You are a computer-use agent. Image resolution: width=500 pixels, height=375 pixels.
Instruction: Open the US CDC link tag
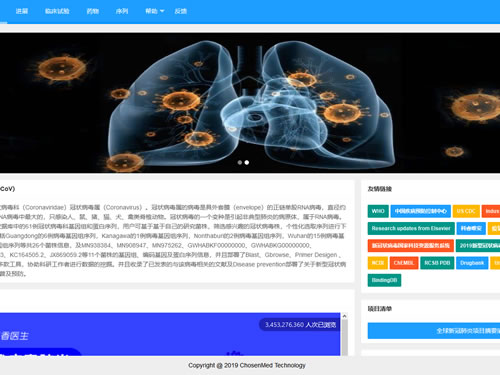466,211
